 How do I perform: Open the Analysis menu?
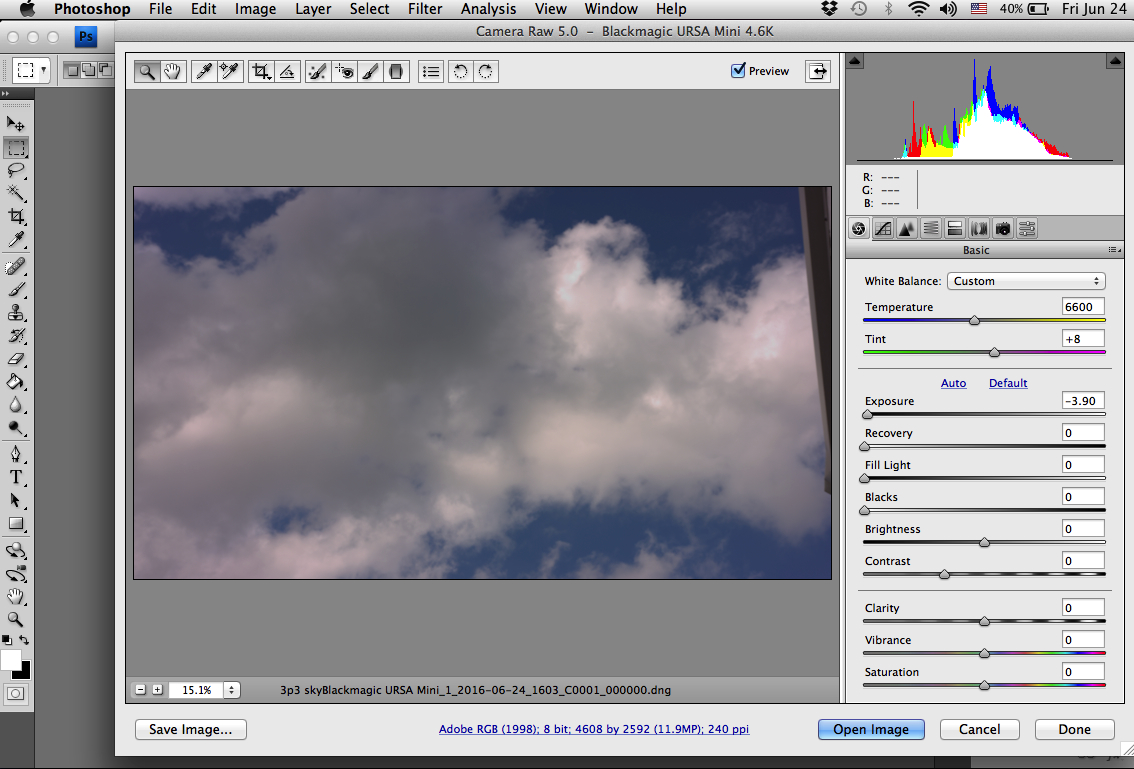489,9
